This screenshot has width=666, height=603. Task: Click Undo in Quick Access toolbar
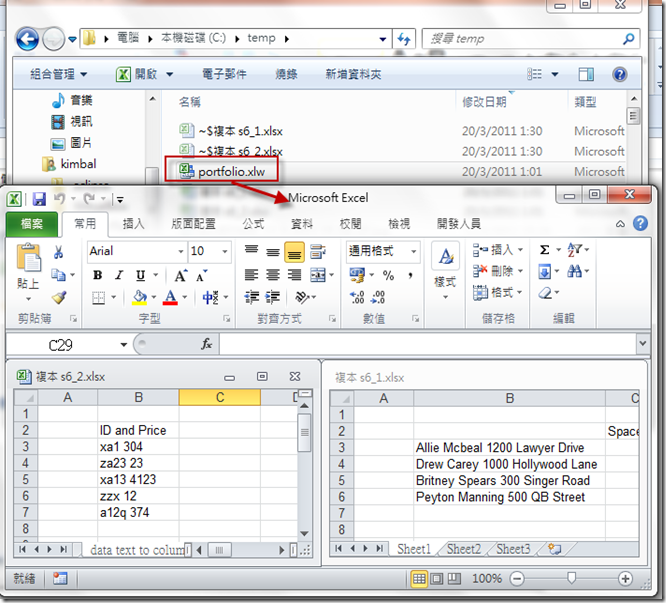click(59, 198)
